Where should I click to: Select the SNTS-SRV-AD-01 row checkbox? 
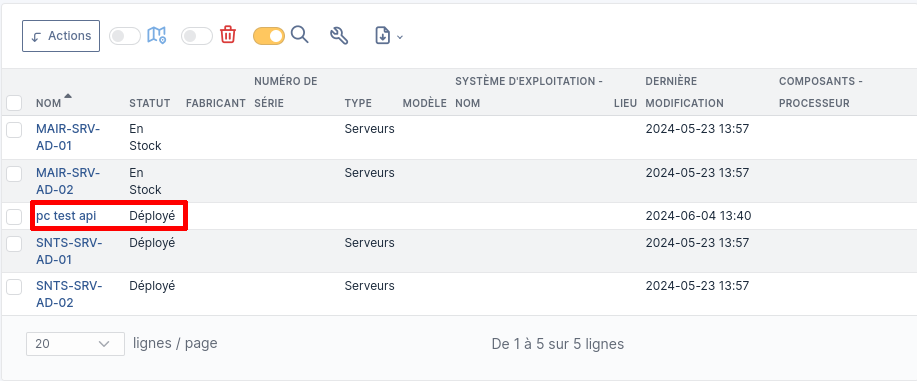coord(14,243)
